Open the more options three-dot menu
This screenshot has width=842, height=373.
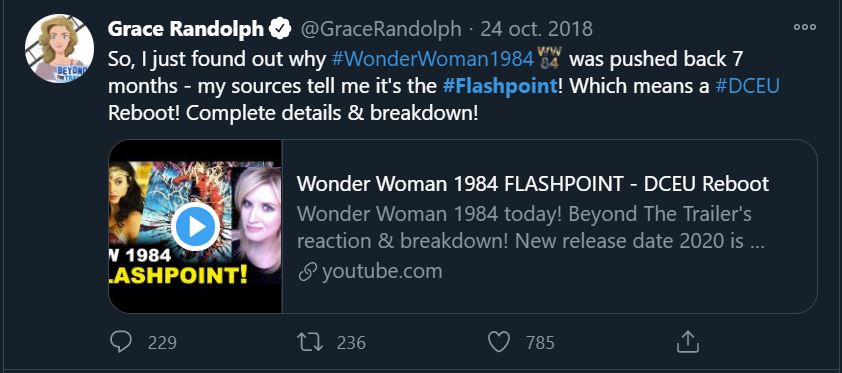[804, 27]
